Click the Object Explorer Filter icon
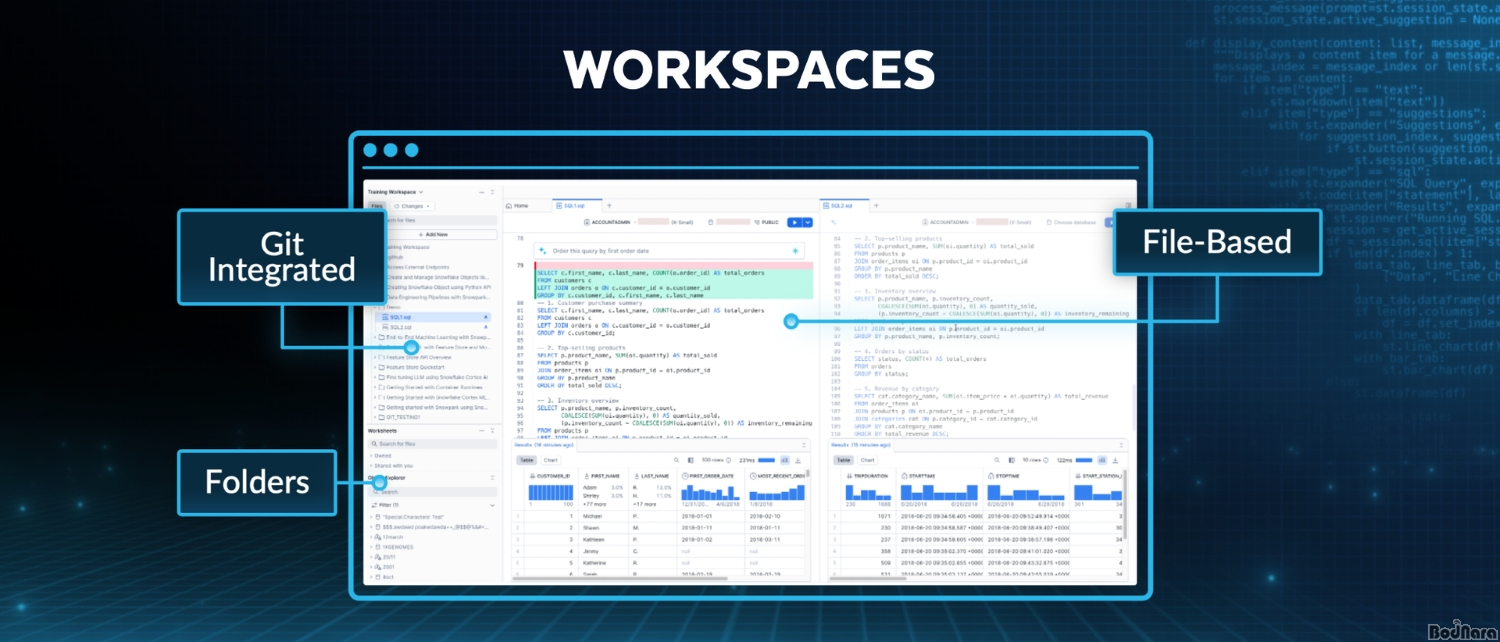This screenshot has width=1500, height=642. (372, 505)
